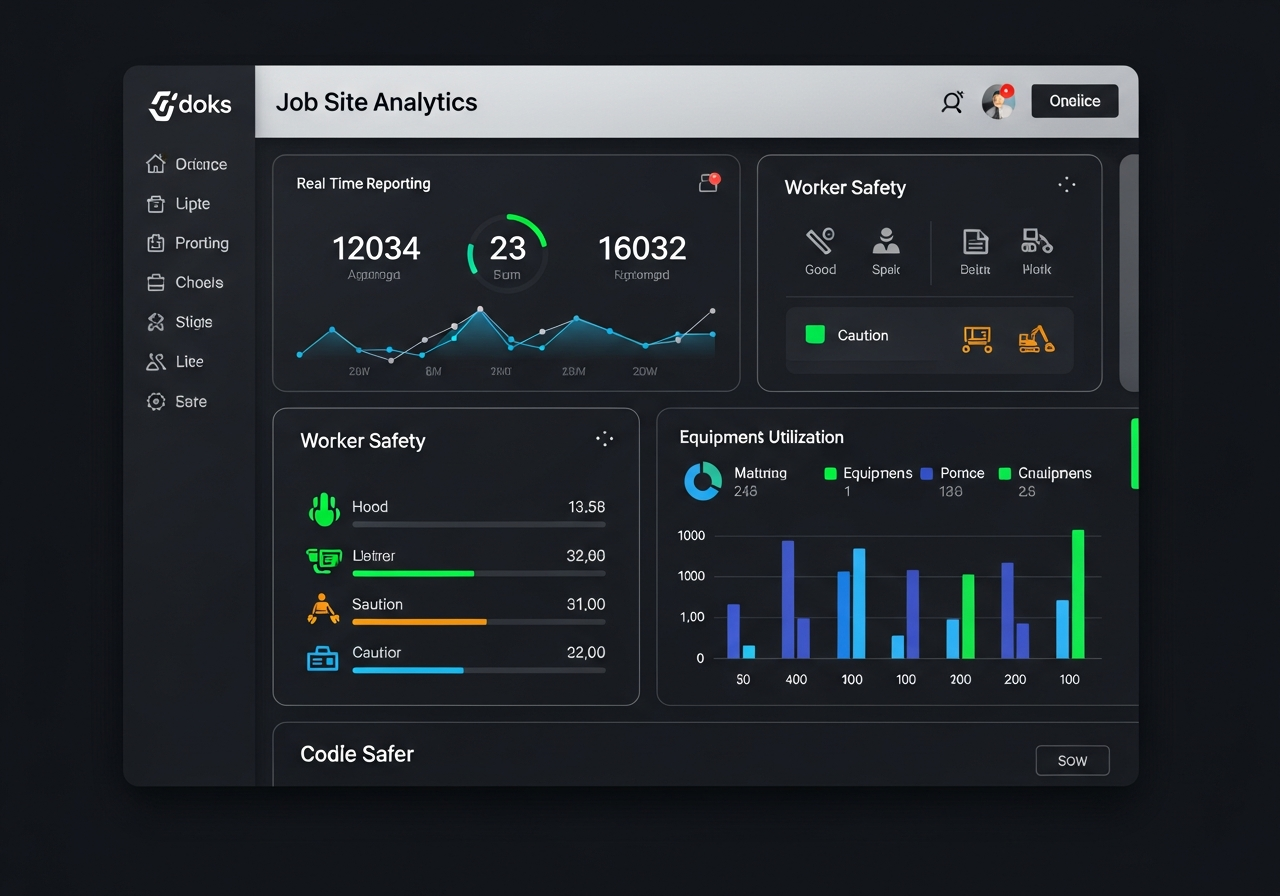Open the profile avatar in the header

point(998,101)
